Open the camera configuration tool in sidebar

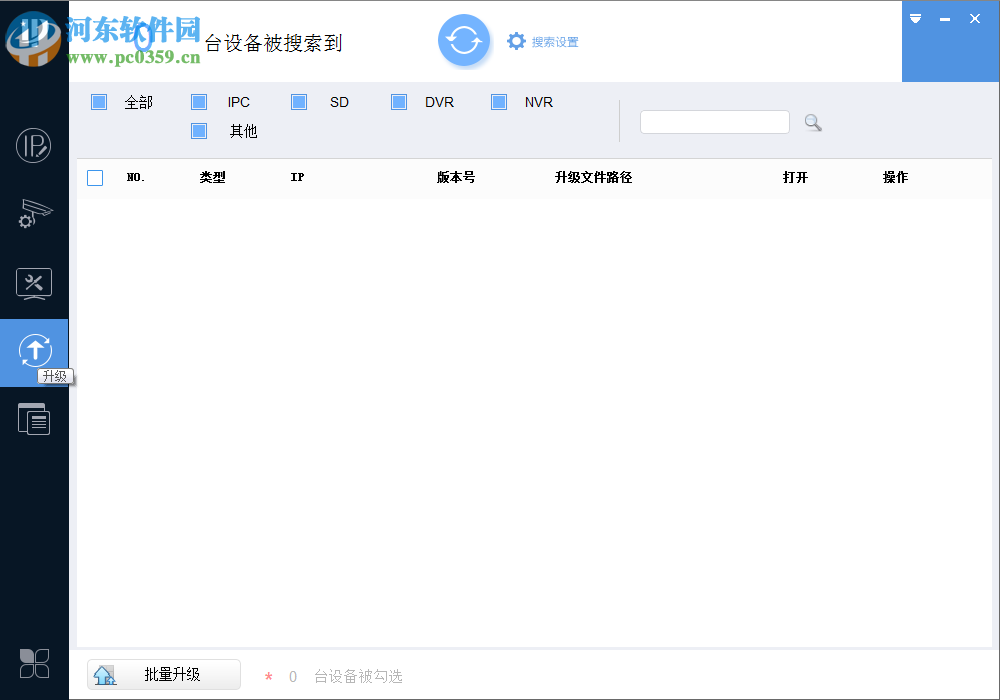click(x=34, y=214)
